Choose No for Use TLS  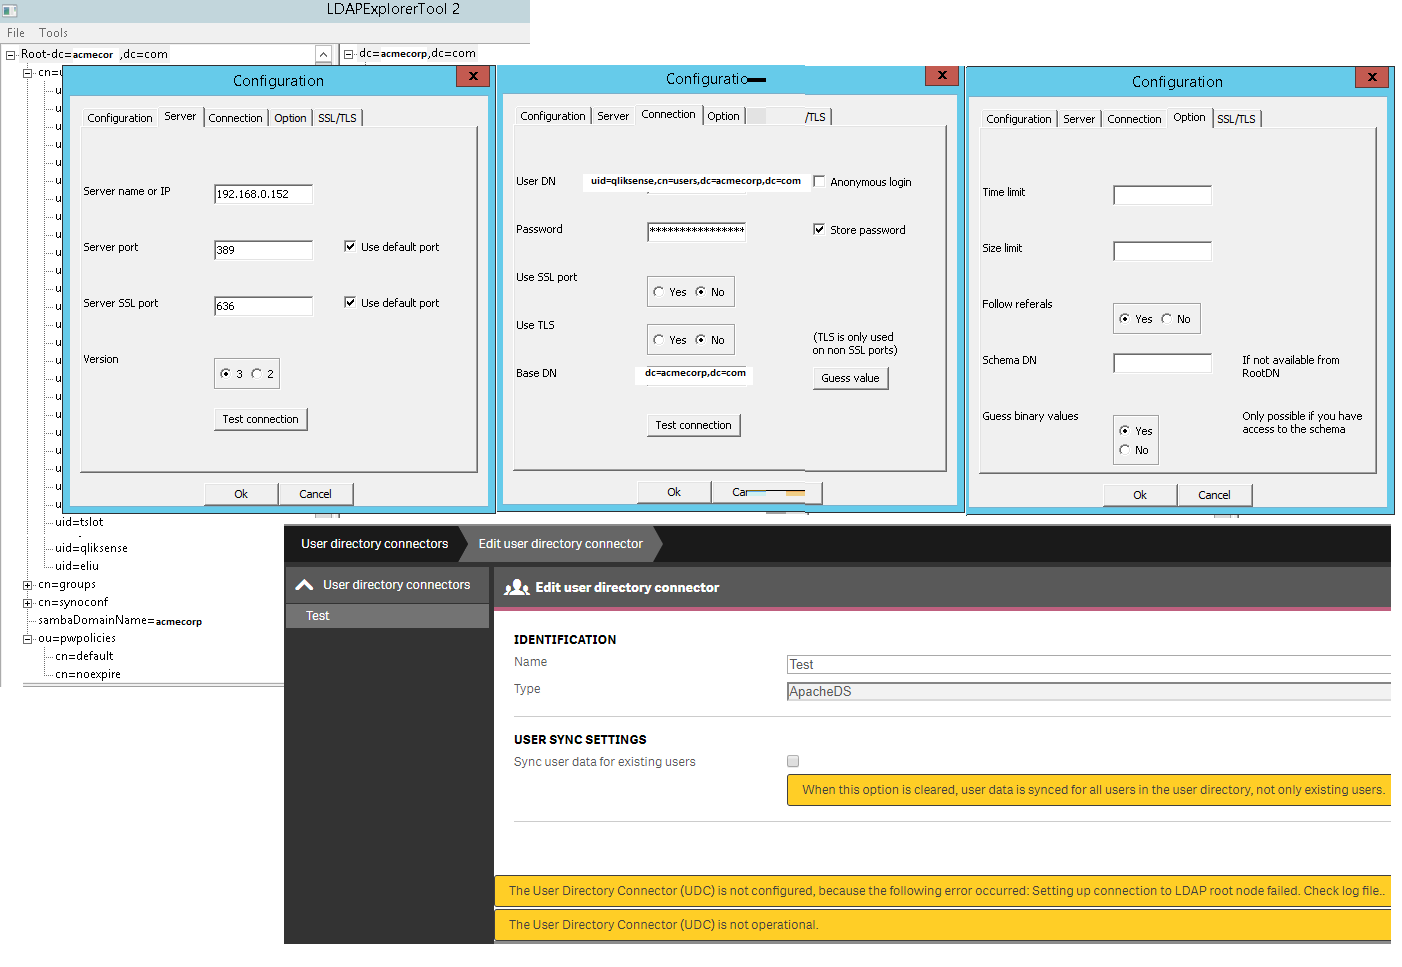(x=700, y=339)
